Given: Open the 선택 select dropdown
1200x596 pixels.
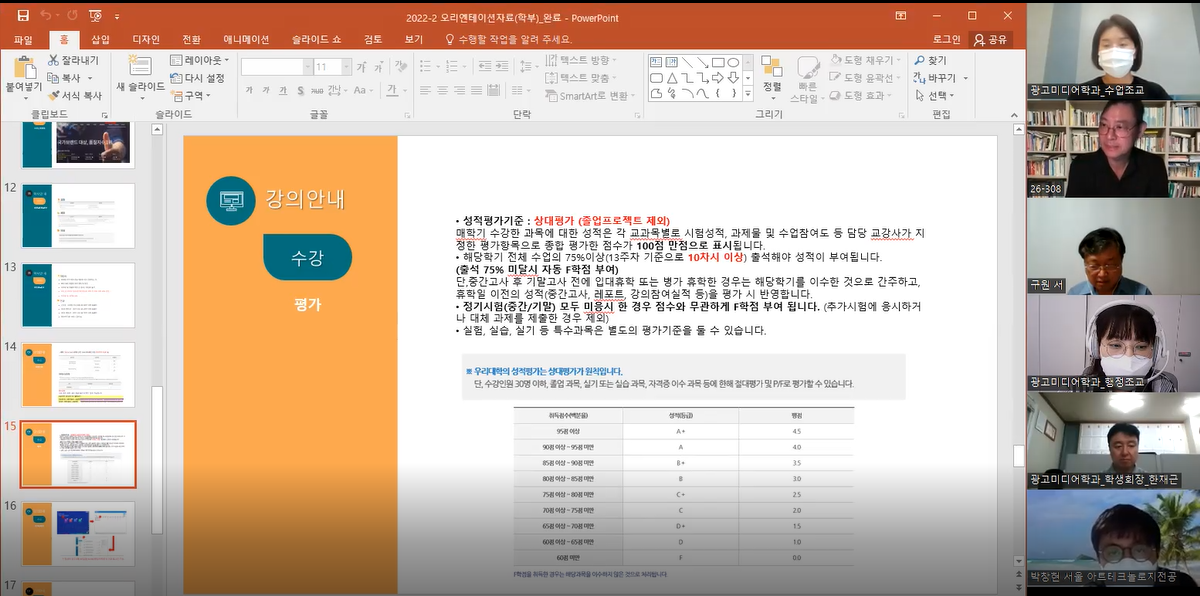Looking at the screenshot, I should point(933,95).
